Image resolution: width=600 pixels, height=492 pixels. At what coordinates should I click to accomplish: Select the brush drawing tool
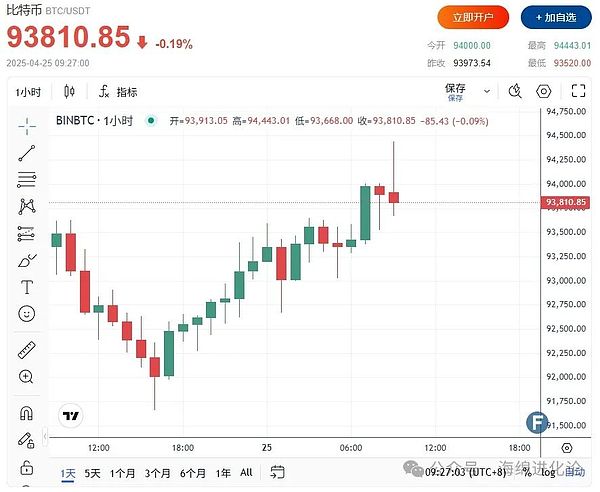(x=27, y=261)
